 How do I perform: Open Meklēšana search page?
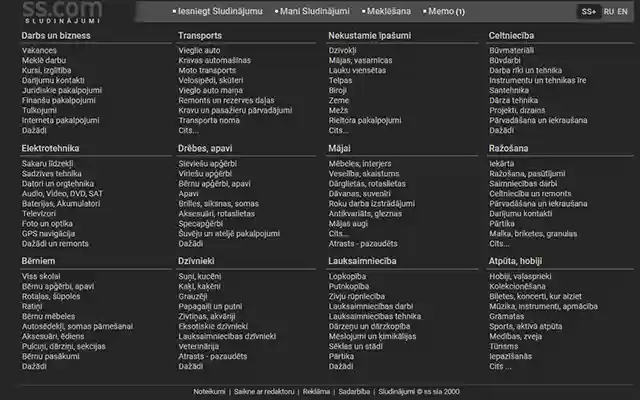pos(391,12)
